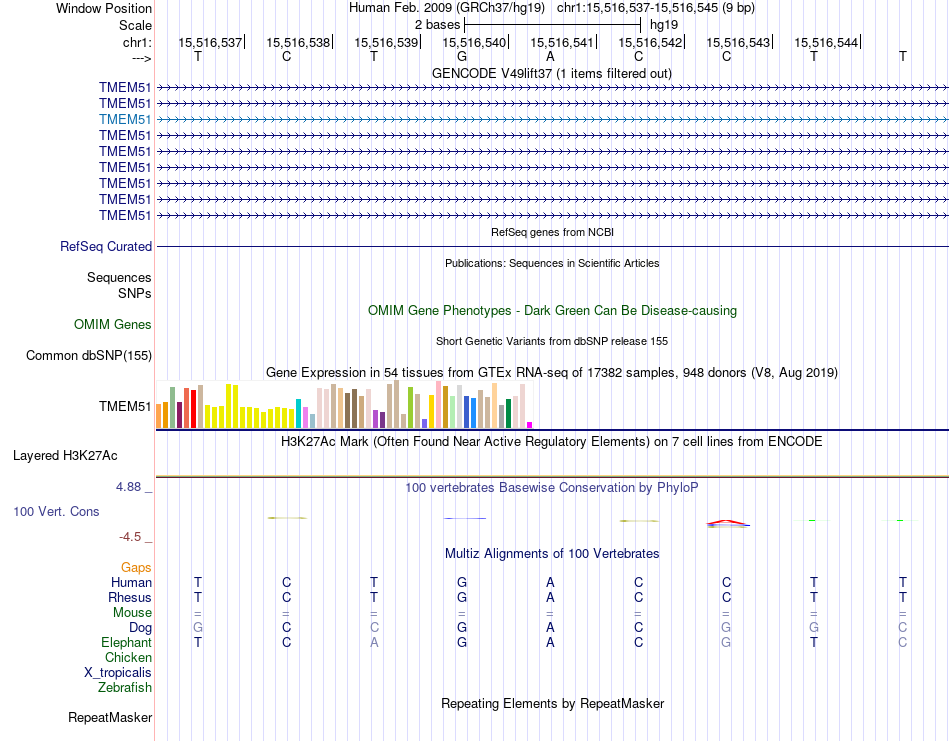950x741 pixels.
Task: Open the Layered H3K27Ac track label
Action: 65,455
